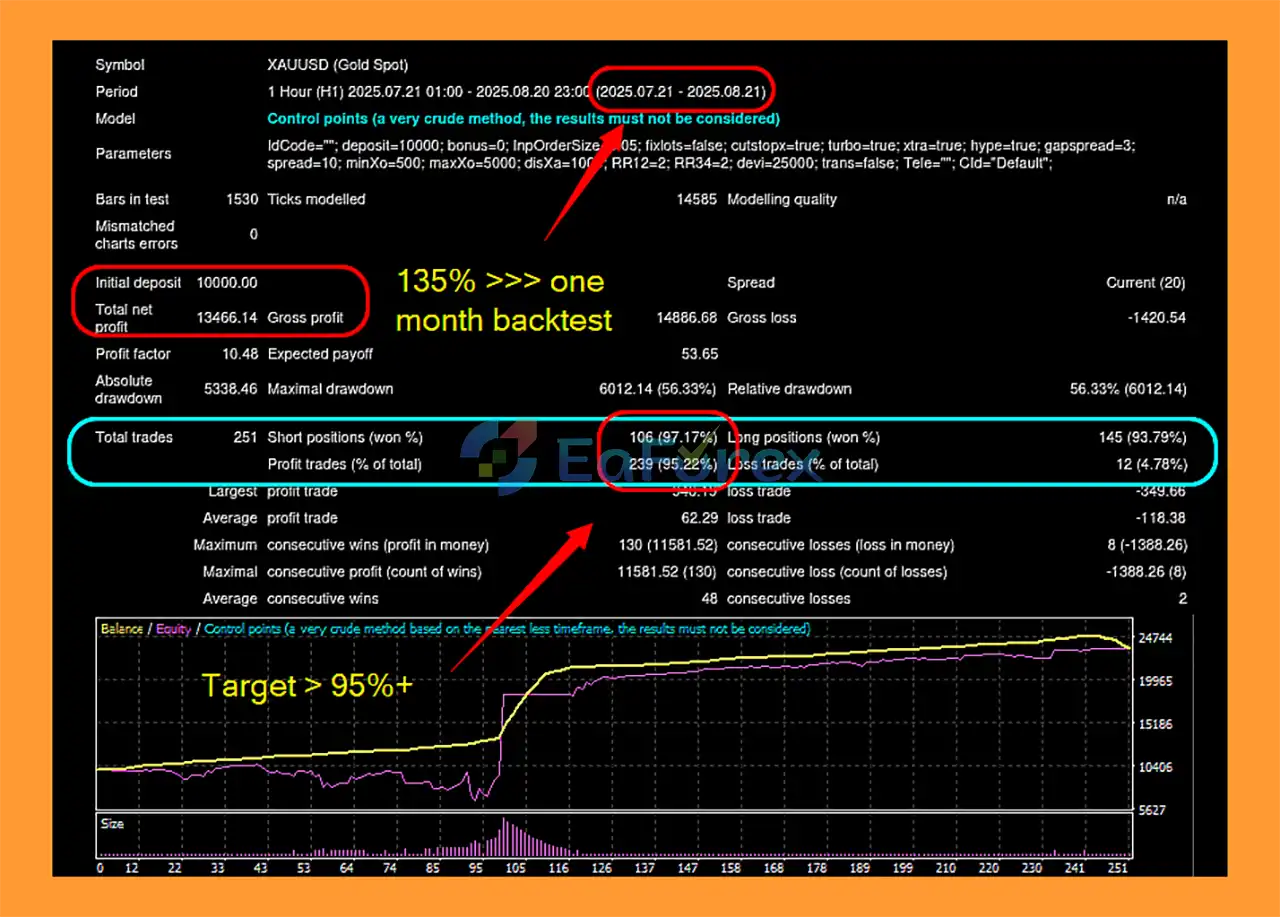Click the yellow '135% >>> one month backtest' annotation
Screen dimensions: 1280x917
click(504, 300)
